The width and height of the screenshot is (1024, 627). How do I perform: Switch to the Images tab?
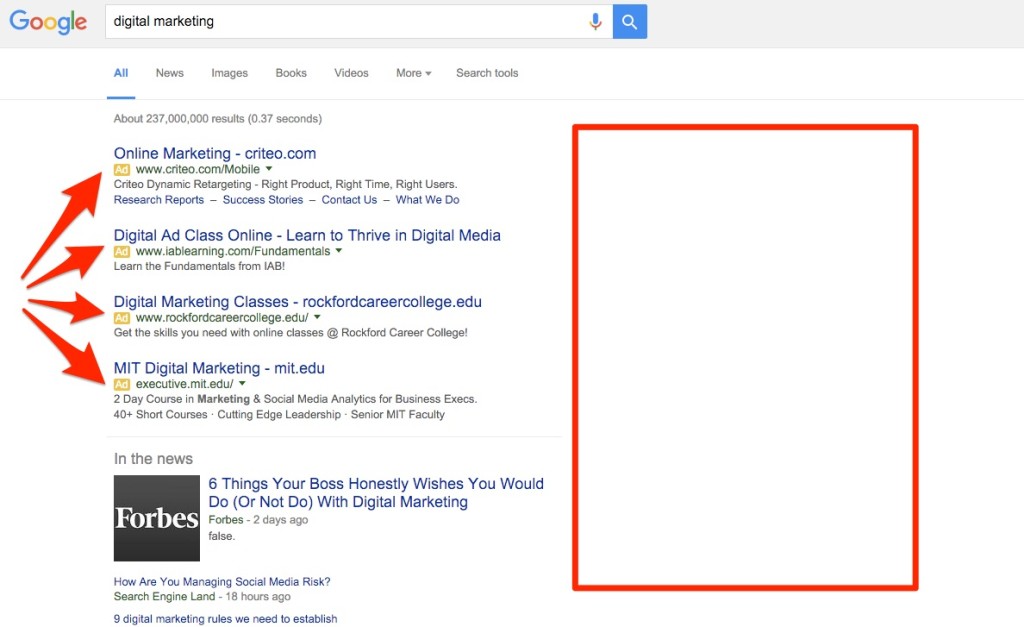[x=229, y=73]
